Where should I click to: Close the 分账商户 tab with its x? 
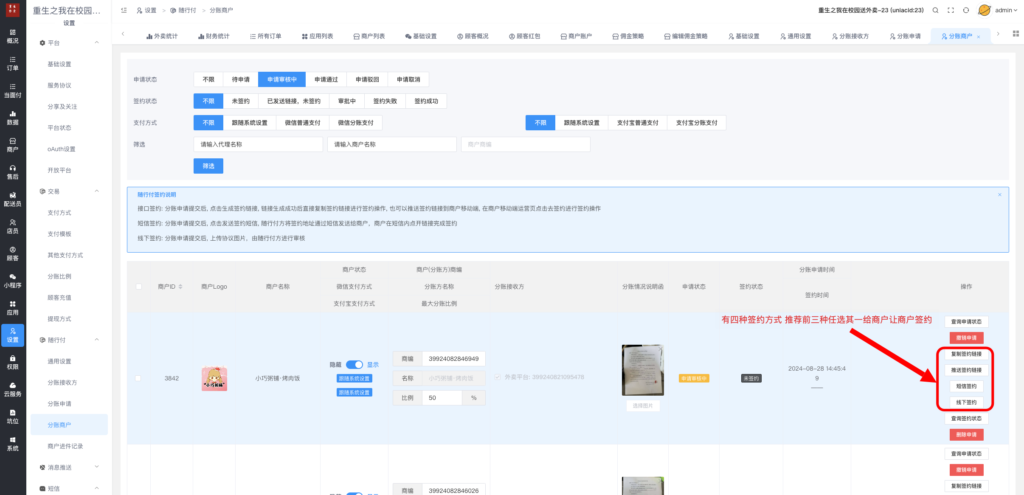[978, 37]
